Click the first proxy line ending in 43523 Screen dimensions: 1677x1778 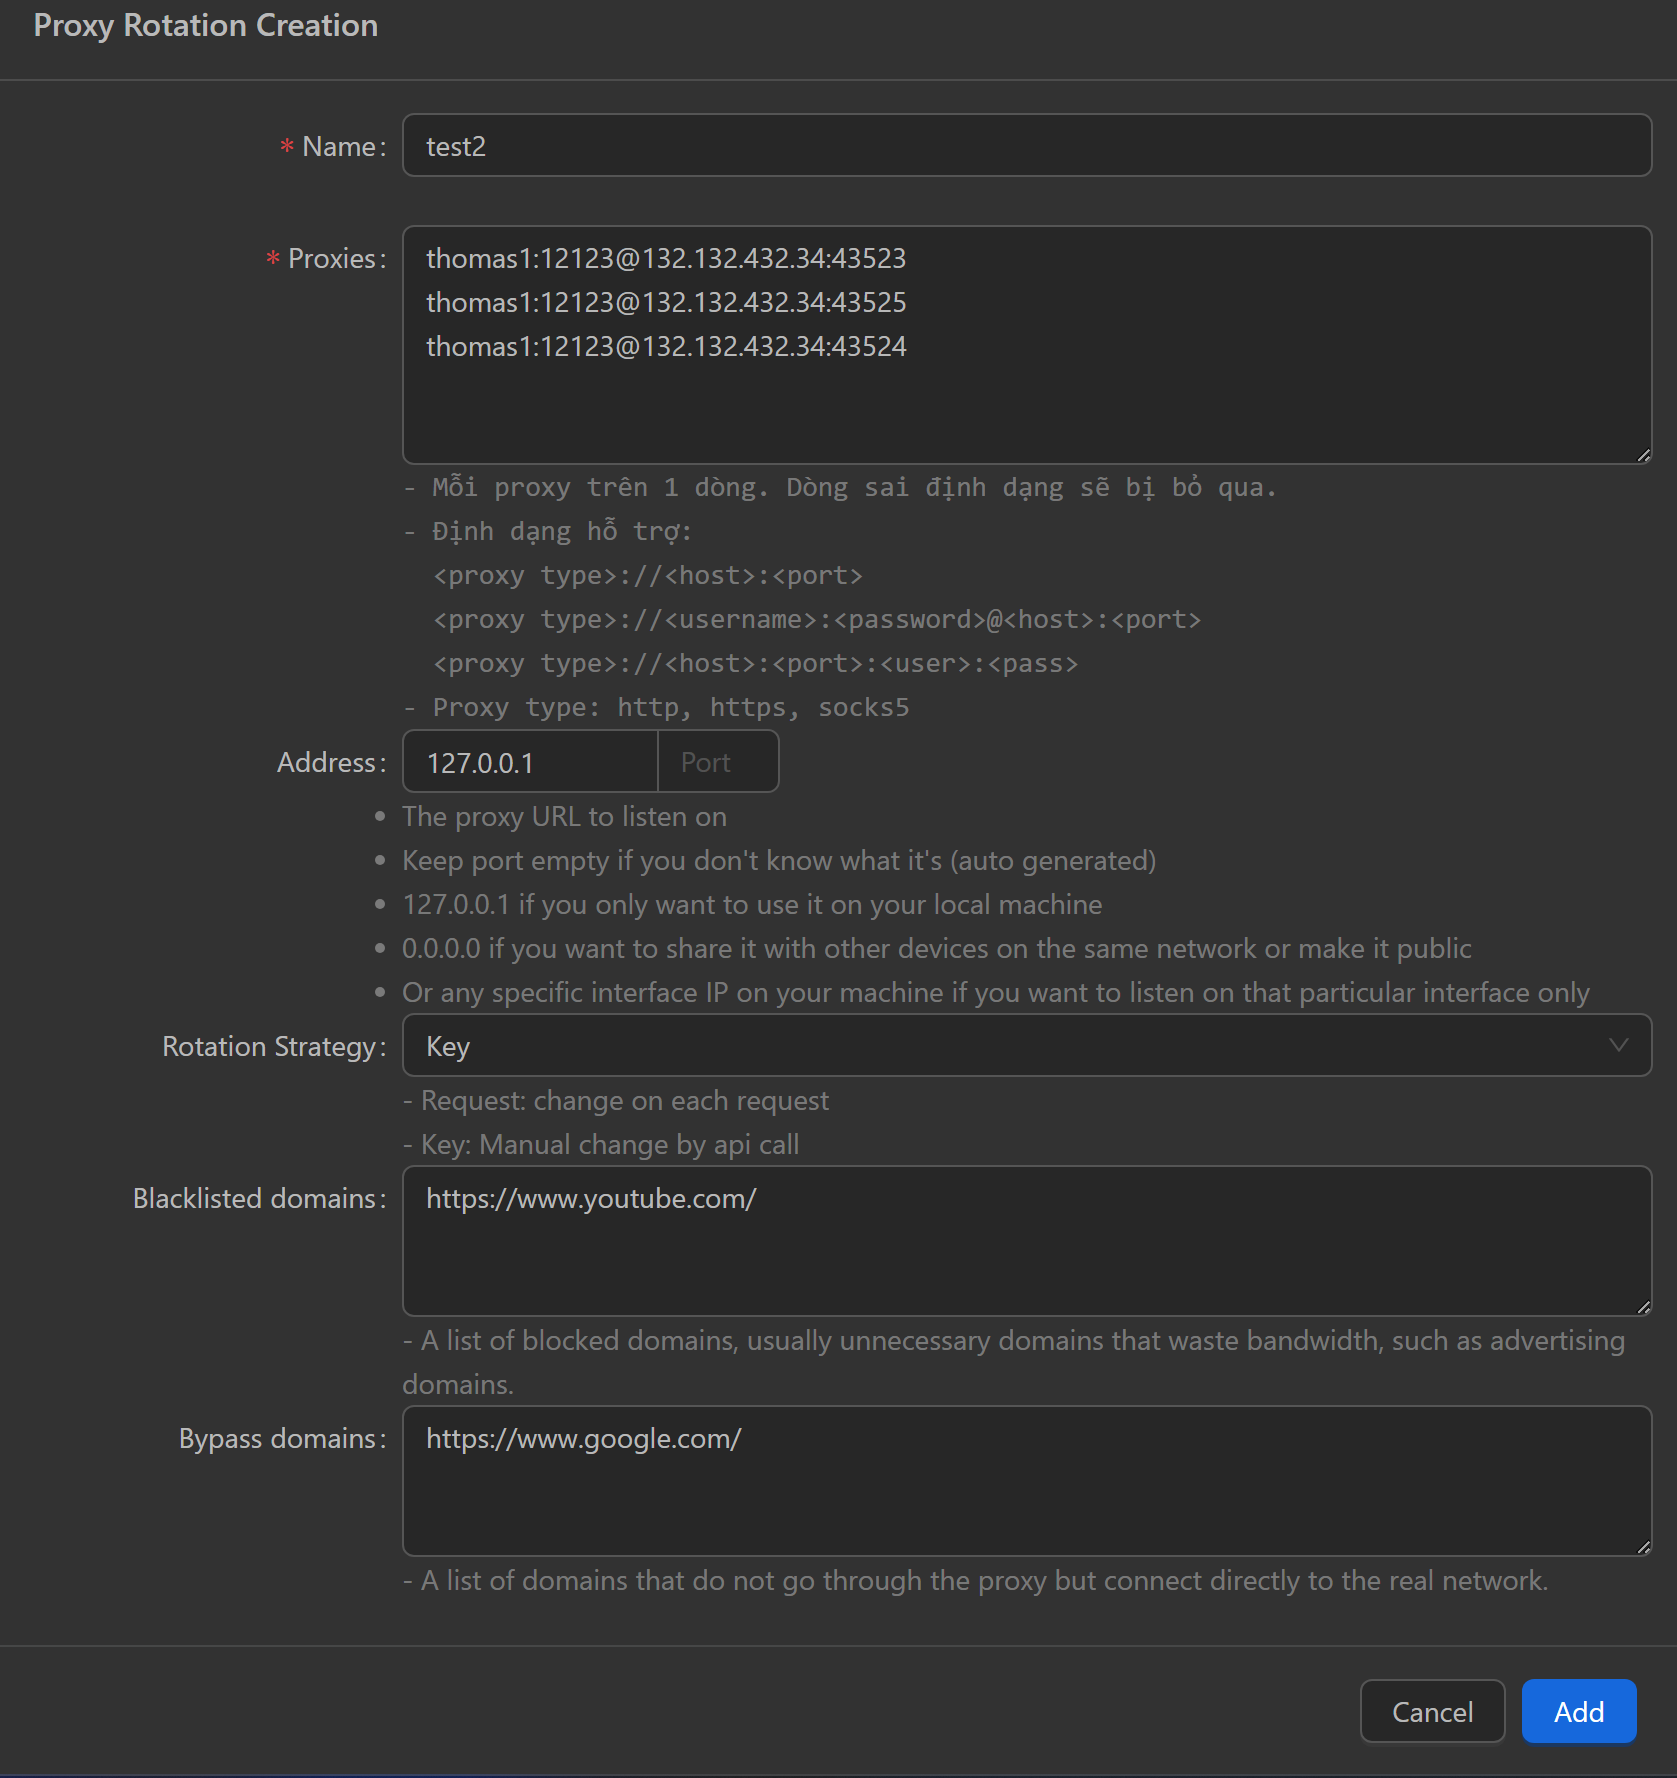click(666, 259)
